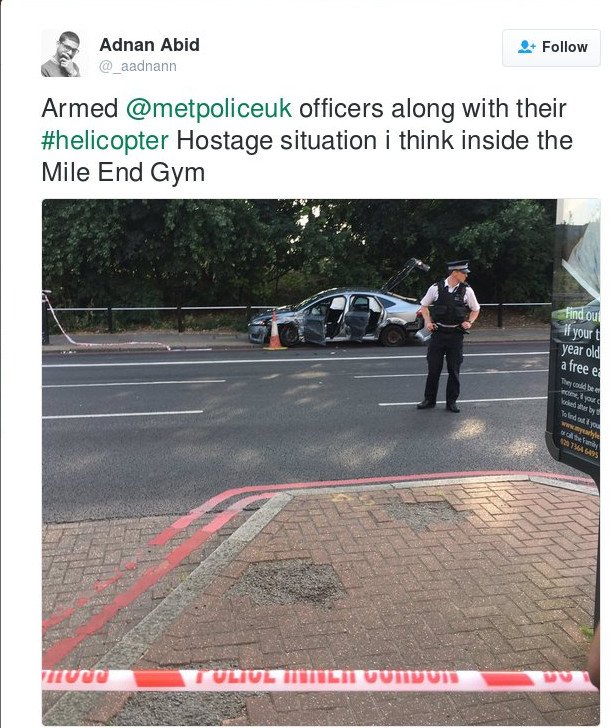Click the orange traffic cone in photo
The image size is (610, 728).
point(274,332)
